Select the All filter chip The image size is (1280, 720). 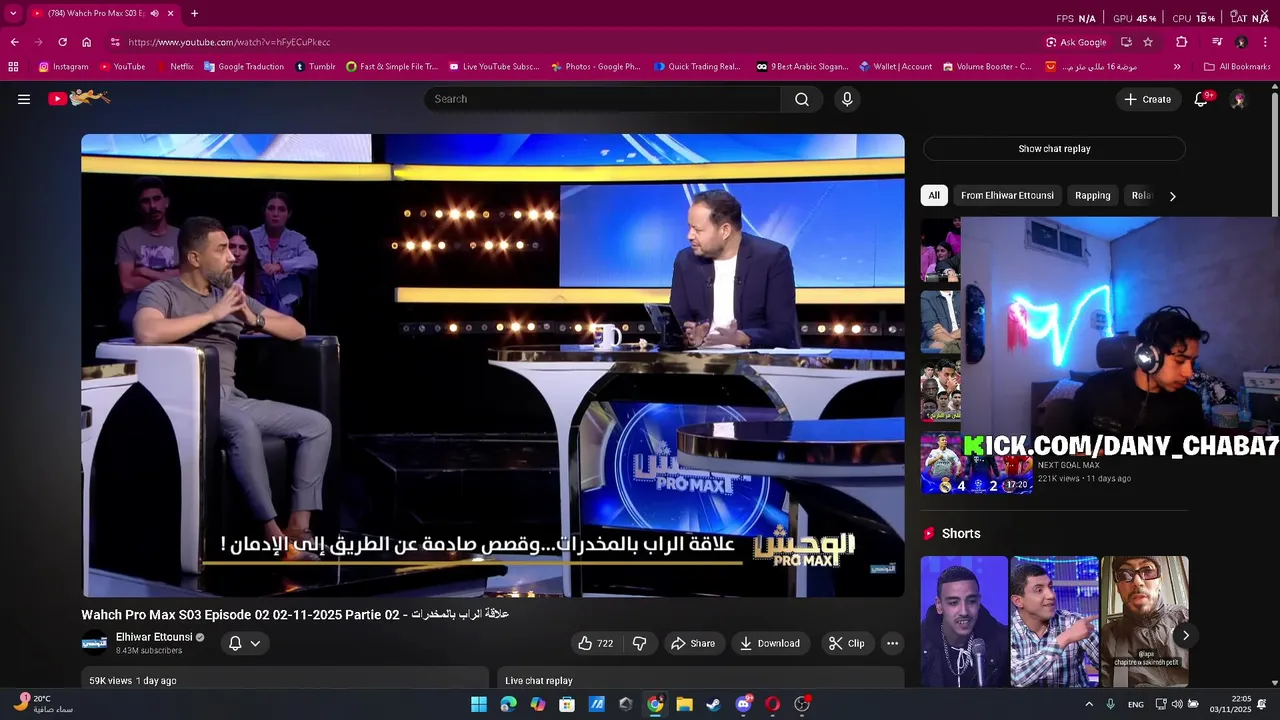pos(934,196)
